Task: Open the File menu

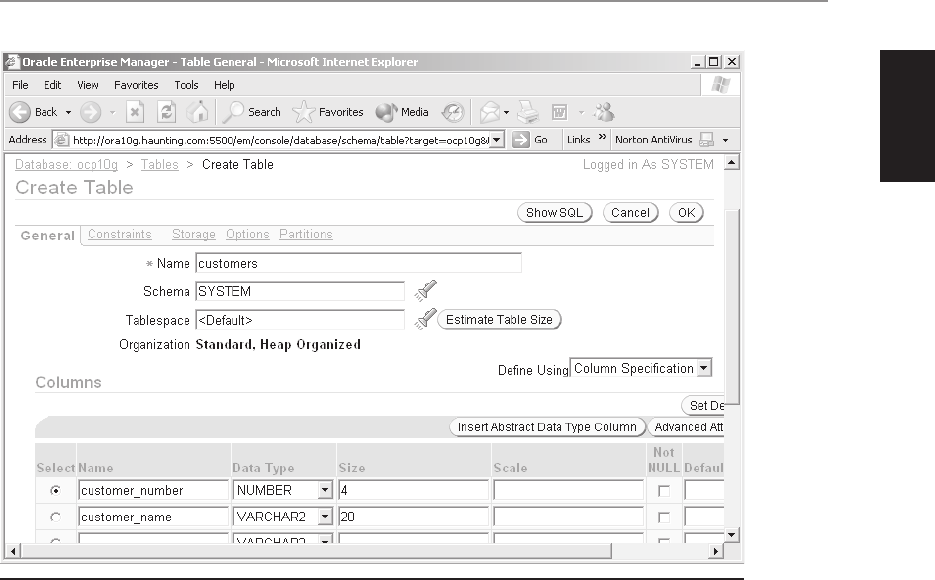Action: 20,85
